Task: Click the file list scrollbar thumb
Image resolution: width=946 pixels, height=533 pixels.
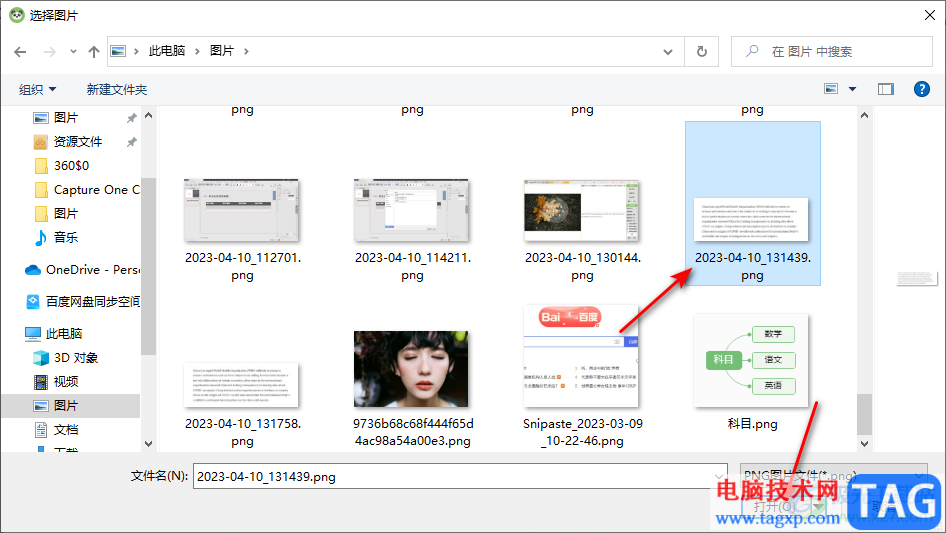Action: 865,414
